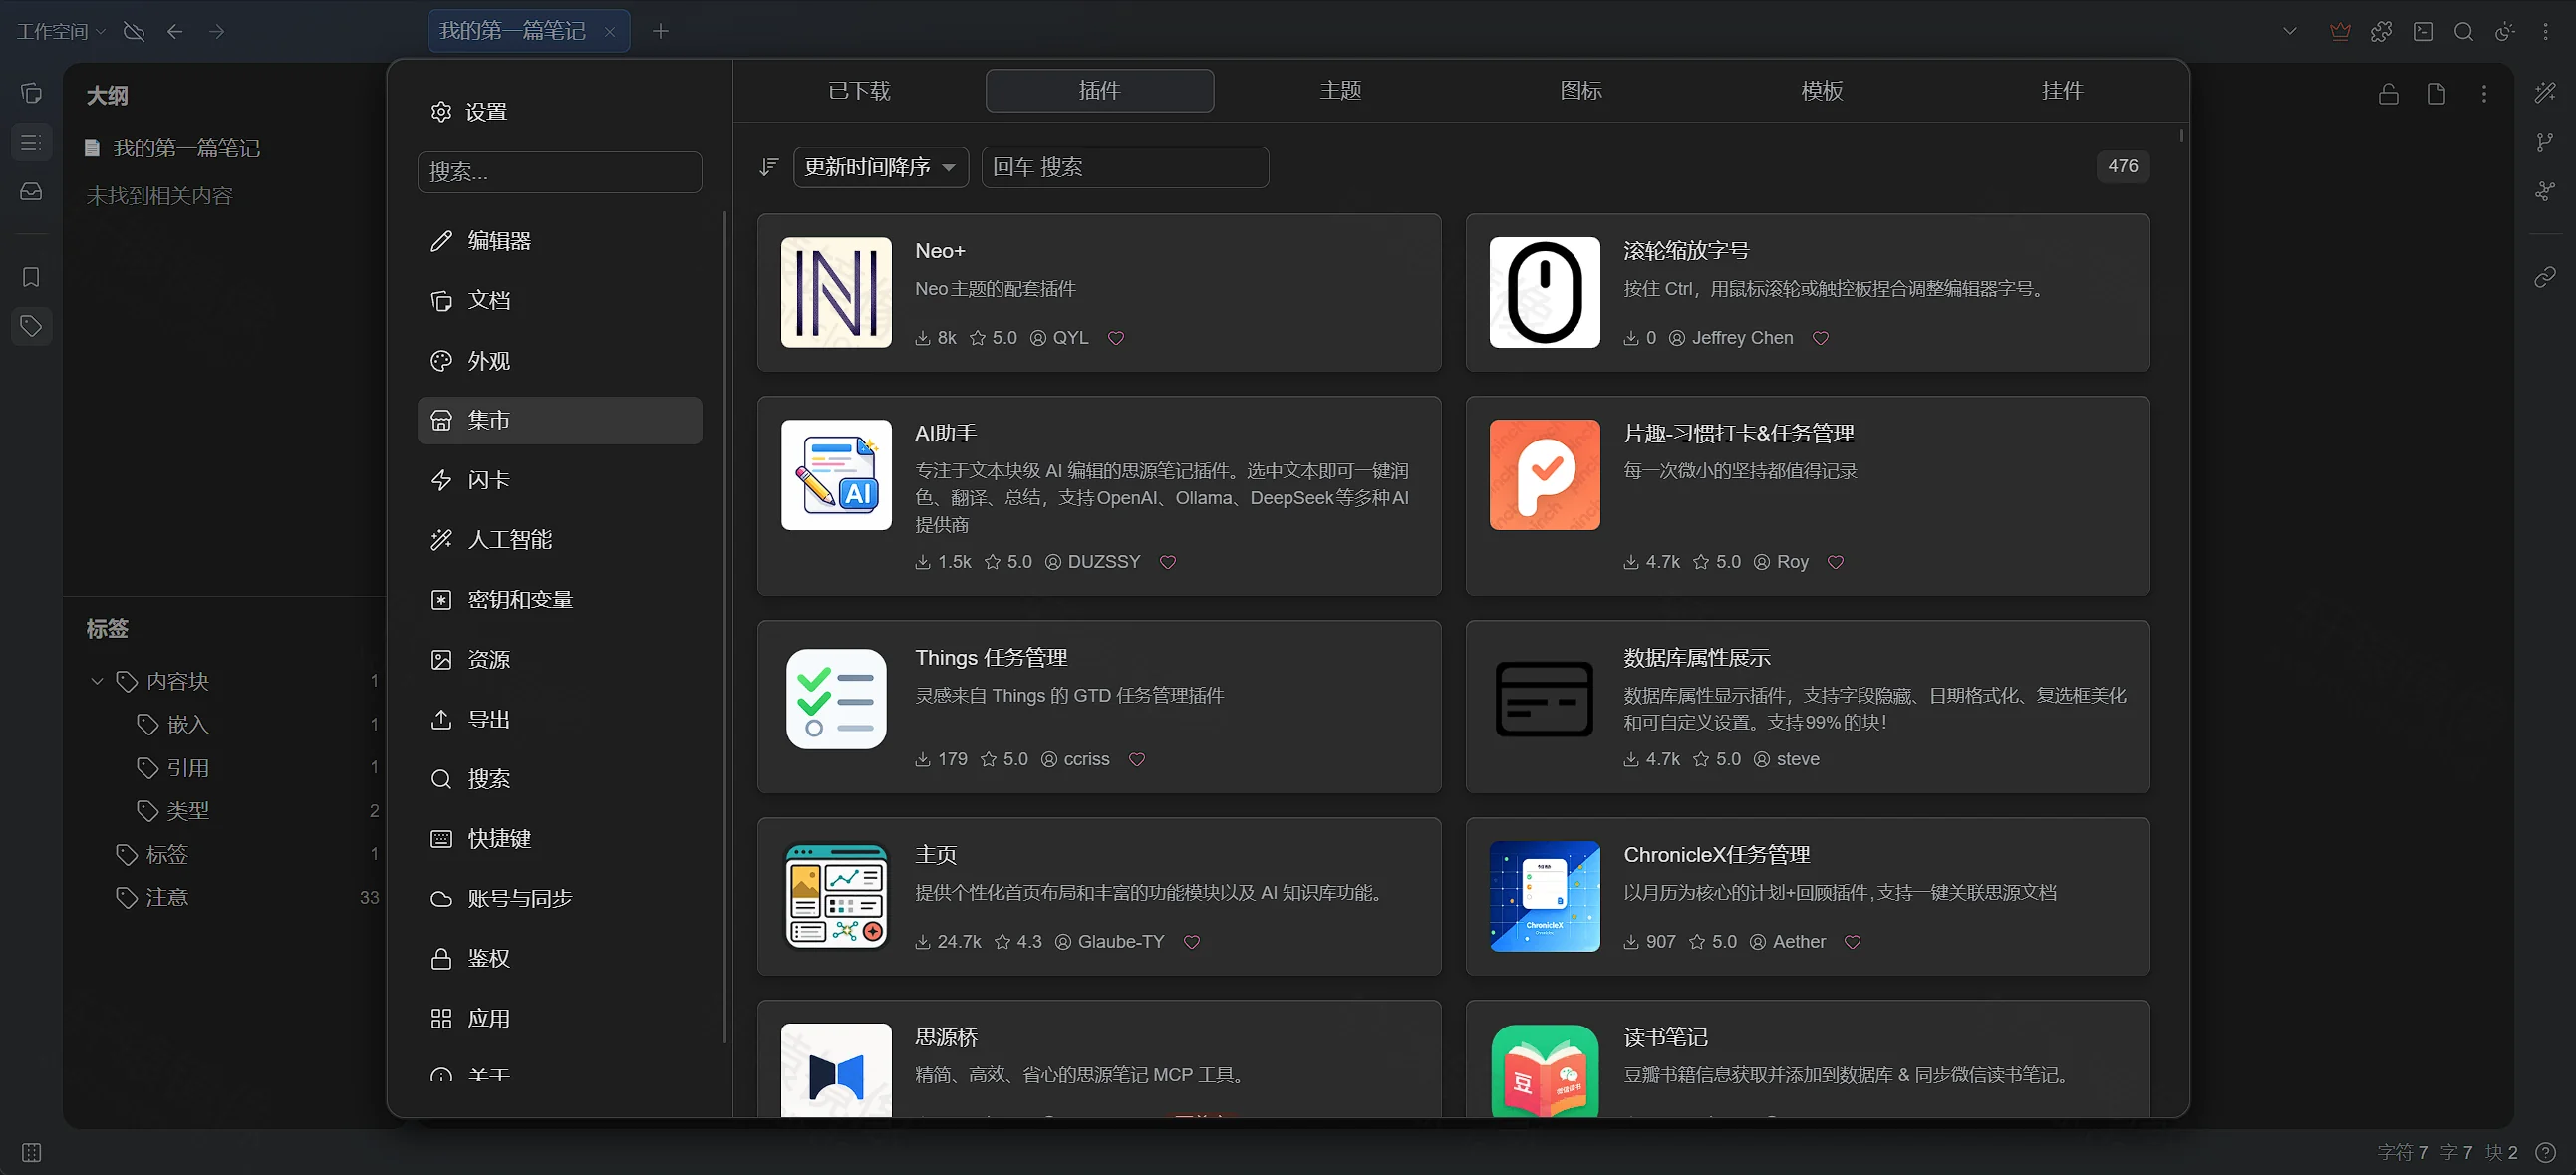
Task: Click the settings 搜索... input field
Action: (x=559, y=172)
